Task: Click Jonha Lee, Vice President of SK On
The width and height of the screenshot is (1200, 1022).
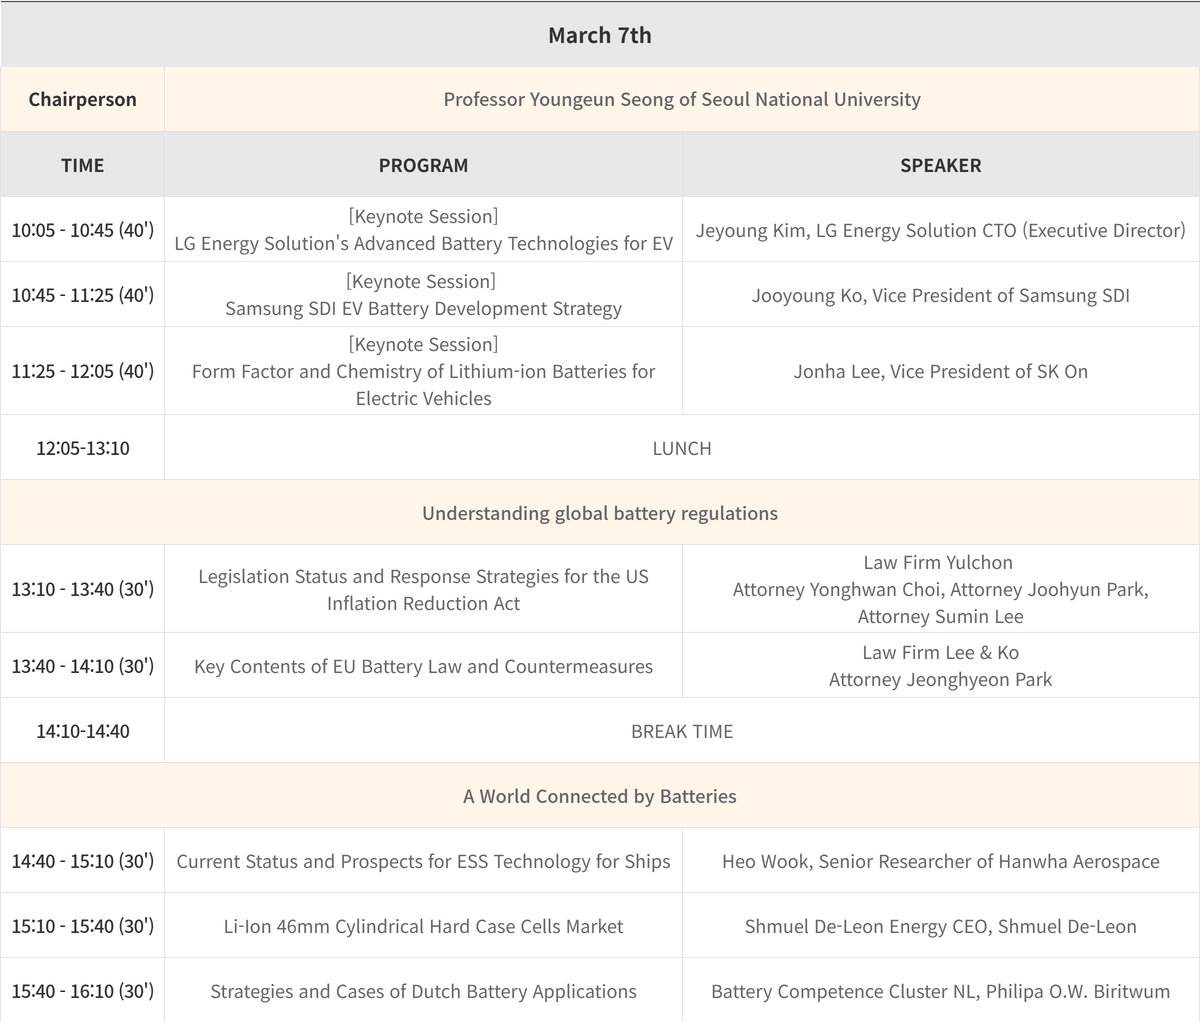Action: coord(940,371)
